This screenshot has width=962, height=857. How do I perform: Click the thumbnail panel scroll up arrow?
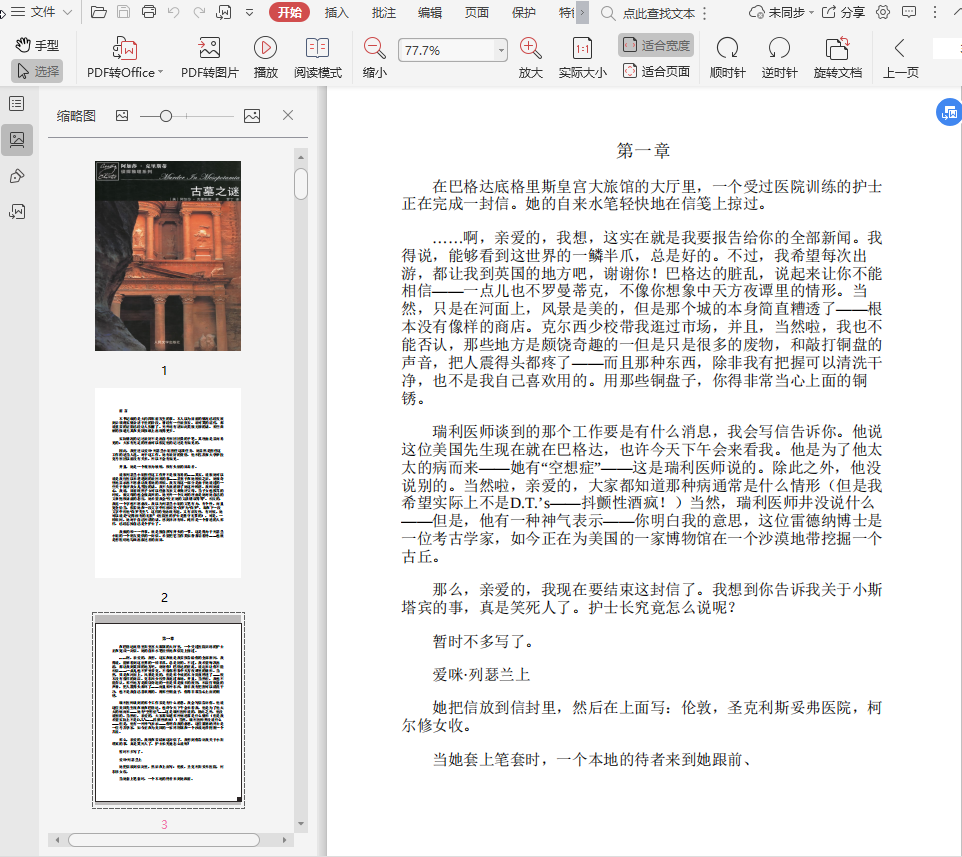tap(301, 158)
